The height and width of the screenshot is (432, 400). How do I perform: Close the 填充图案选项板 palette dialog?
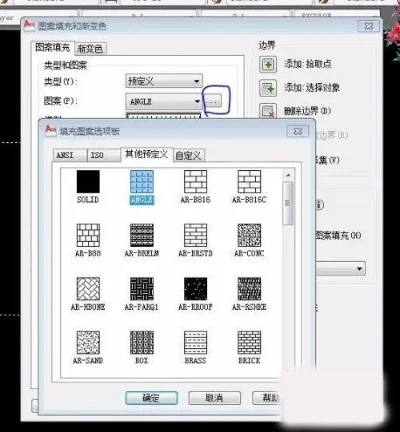[x=297, y=132]
